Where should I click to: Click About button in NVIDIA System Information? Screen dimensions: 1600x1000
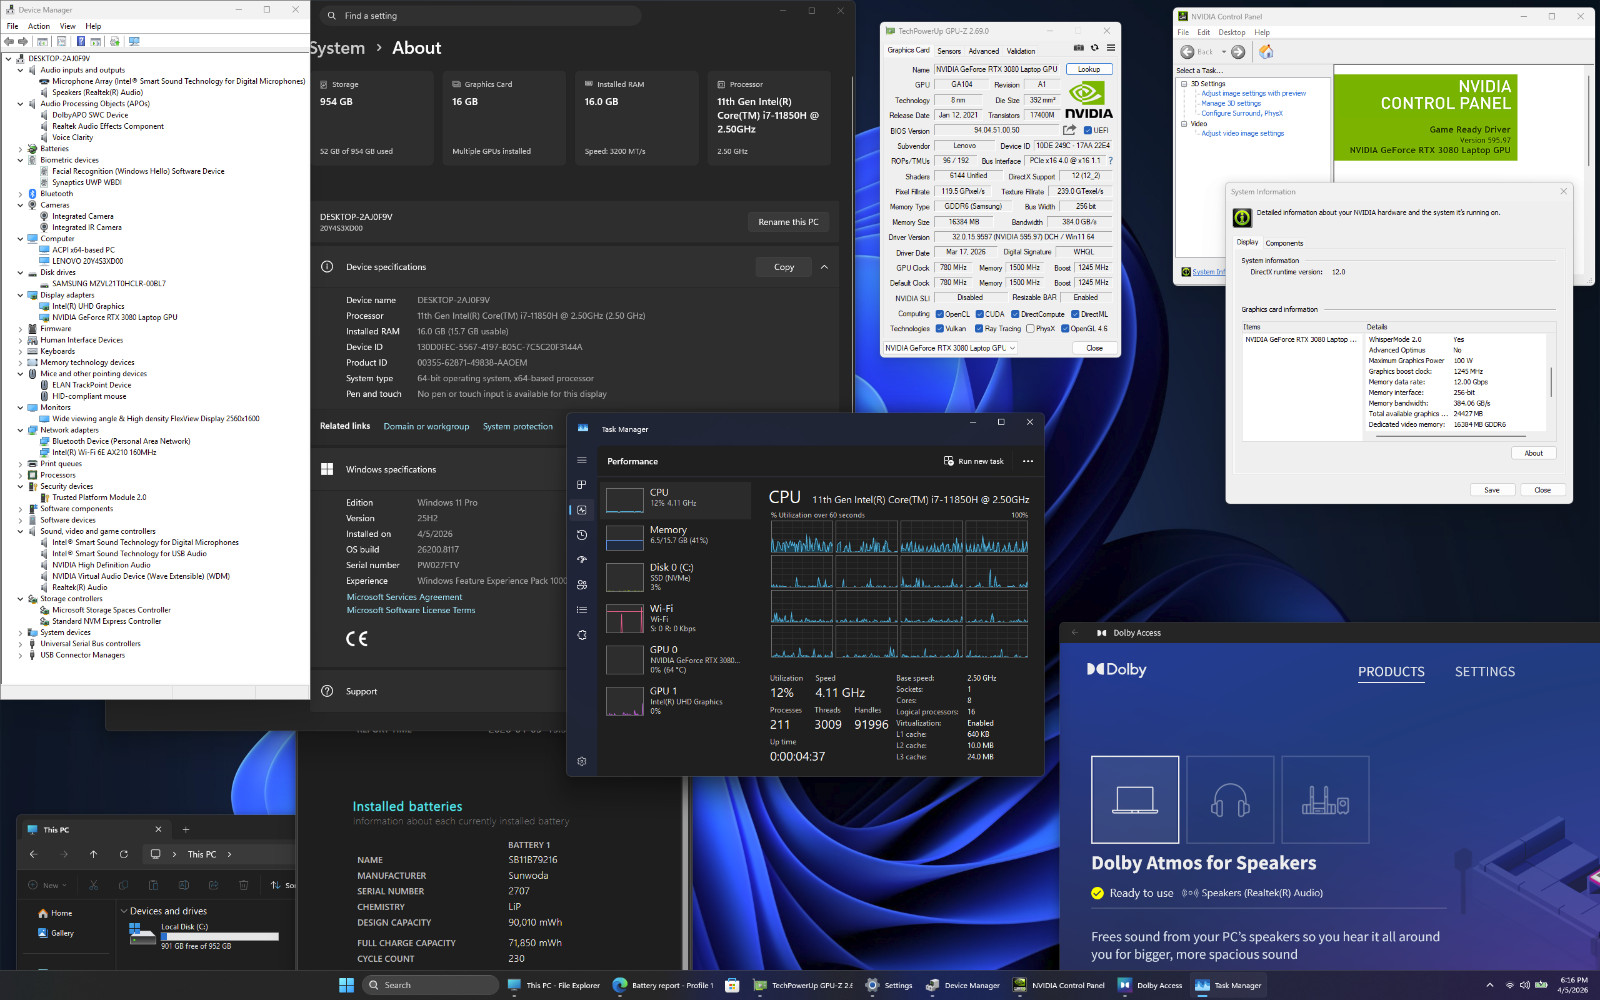(x=1533, y=453)
